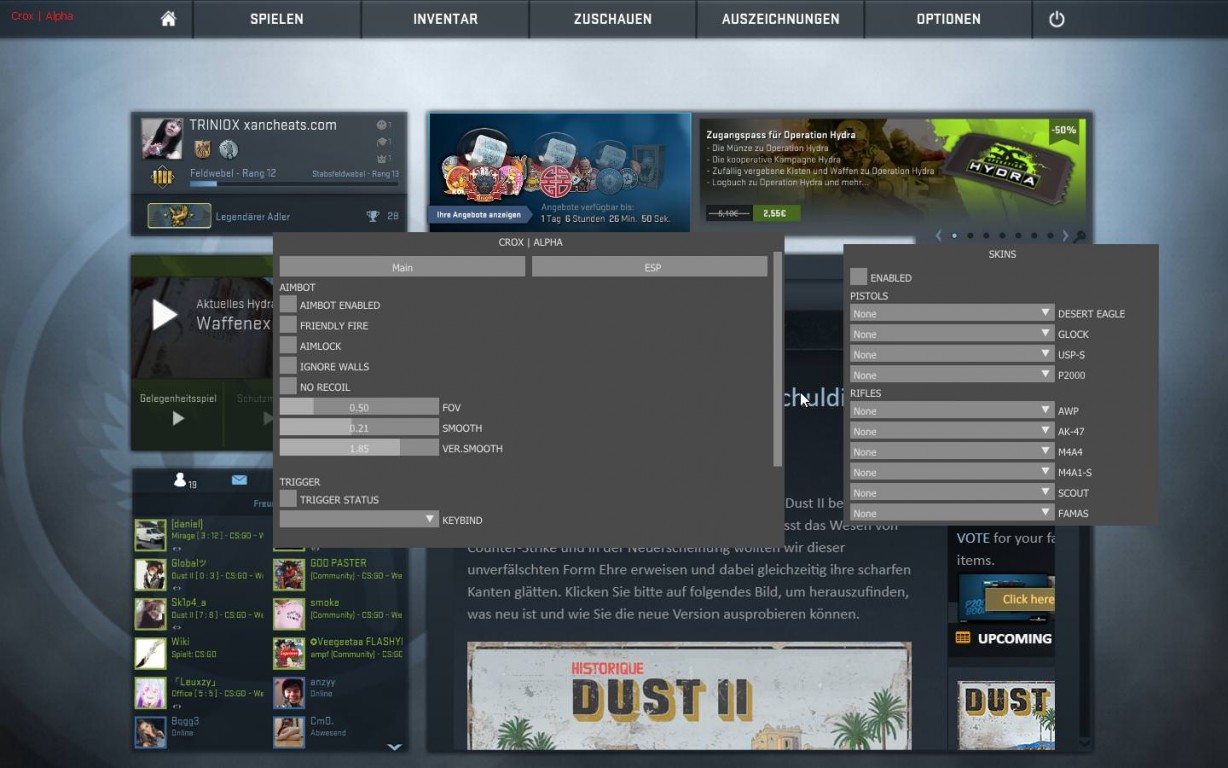Viewport: 1228px width, 768px height.
Task: Open the KEYBIND dropdown
Action: 359,520
